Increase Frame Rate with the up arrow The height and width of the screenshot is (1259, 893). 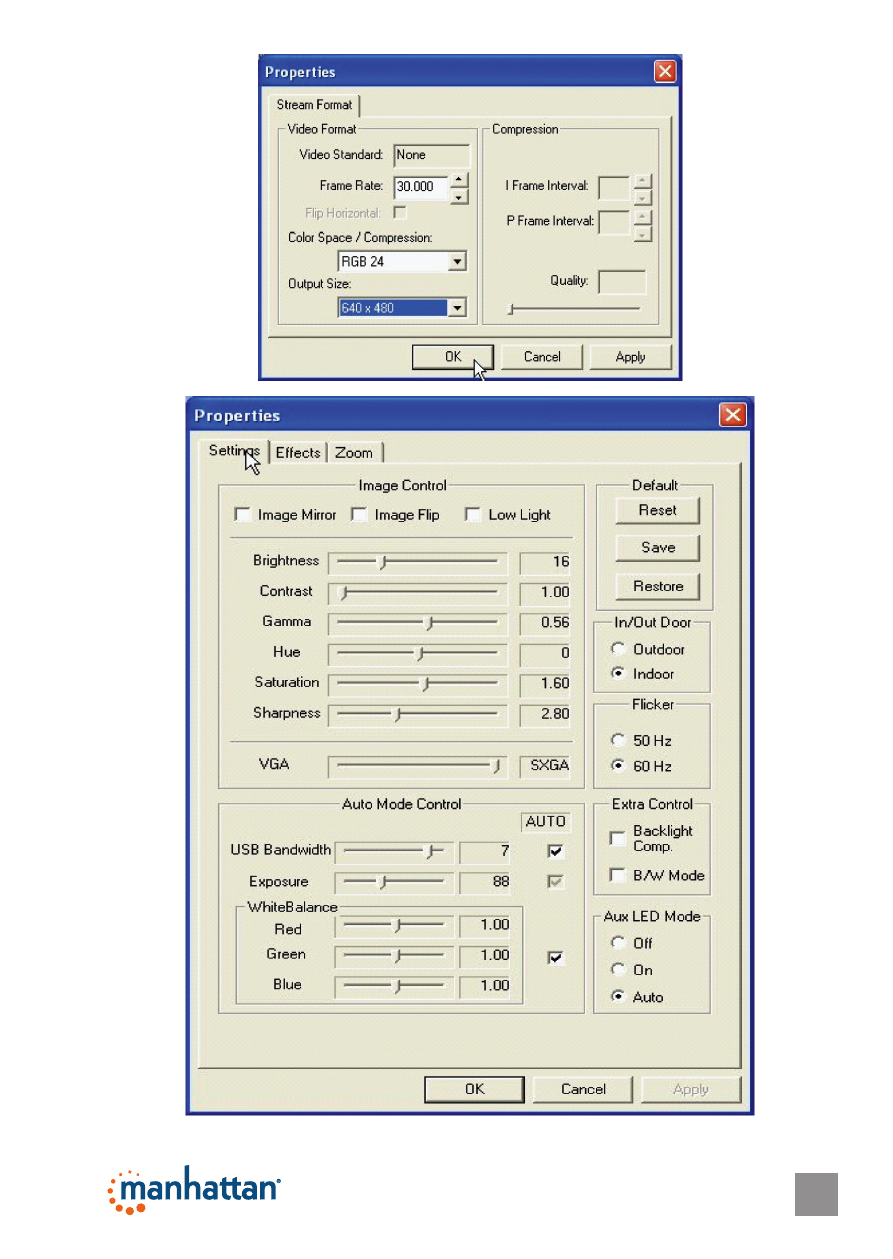click(x=458, y=180)
